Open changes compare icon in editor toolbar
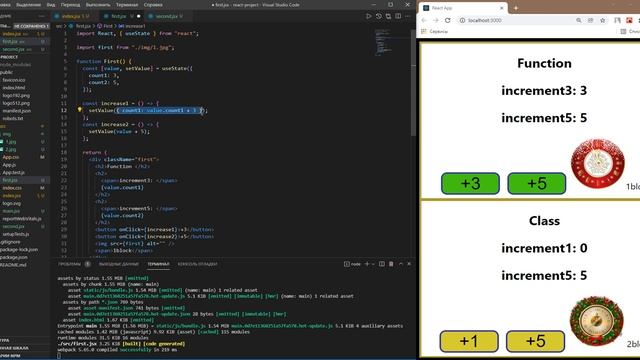The image size is (640, 360). coord(388,16)
